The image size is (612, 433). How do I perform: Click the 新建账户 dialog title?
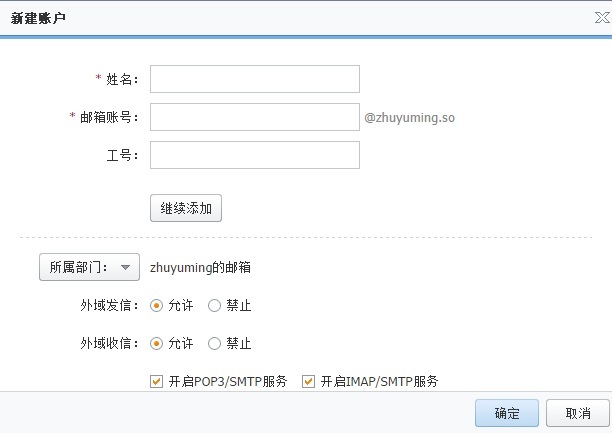pyautogui.click(x=40, y=18)
